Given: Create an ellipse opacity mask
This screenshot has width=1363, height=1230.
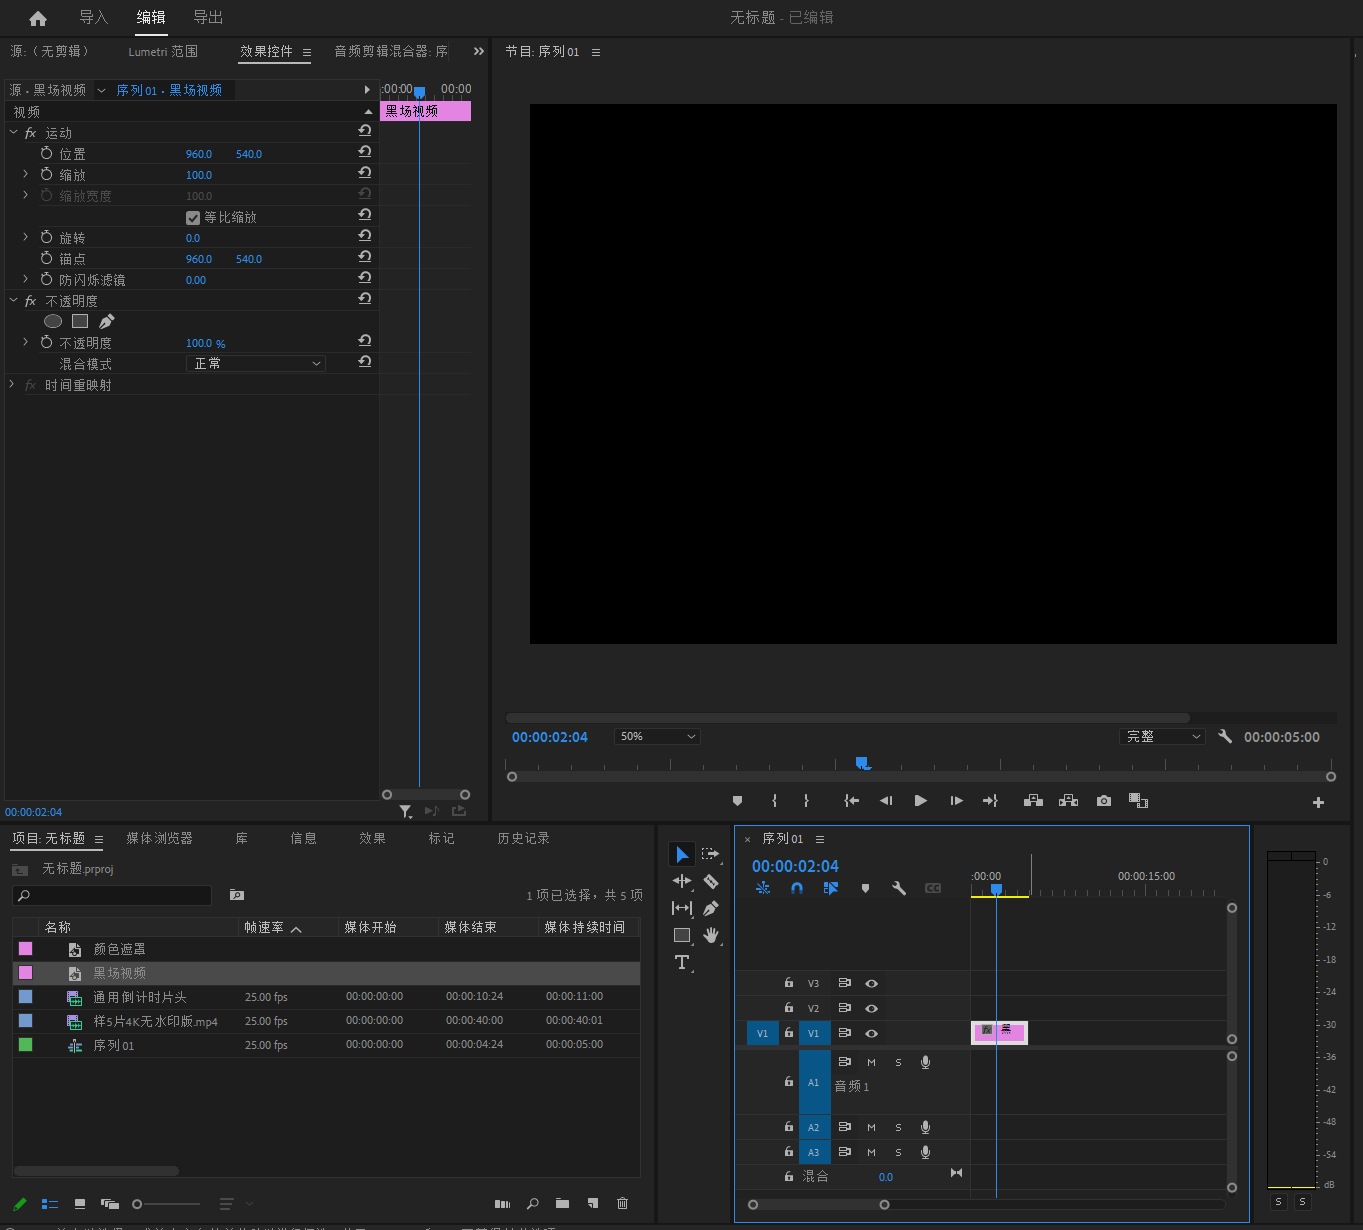Looking at the screenshot, I should (x=53, y=321).
